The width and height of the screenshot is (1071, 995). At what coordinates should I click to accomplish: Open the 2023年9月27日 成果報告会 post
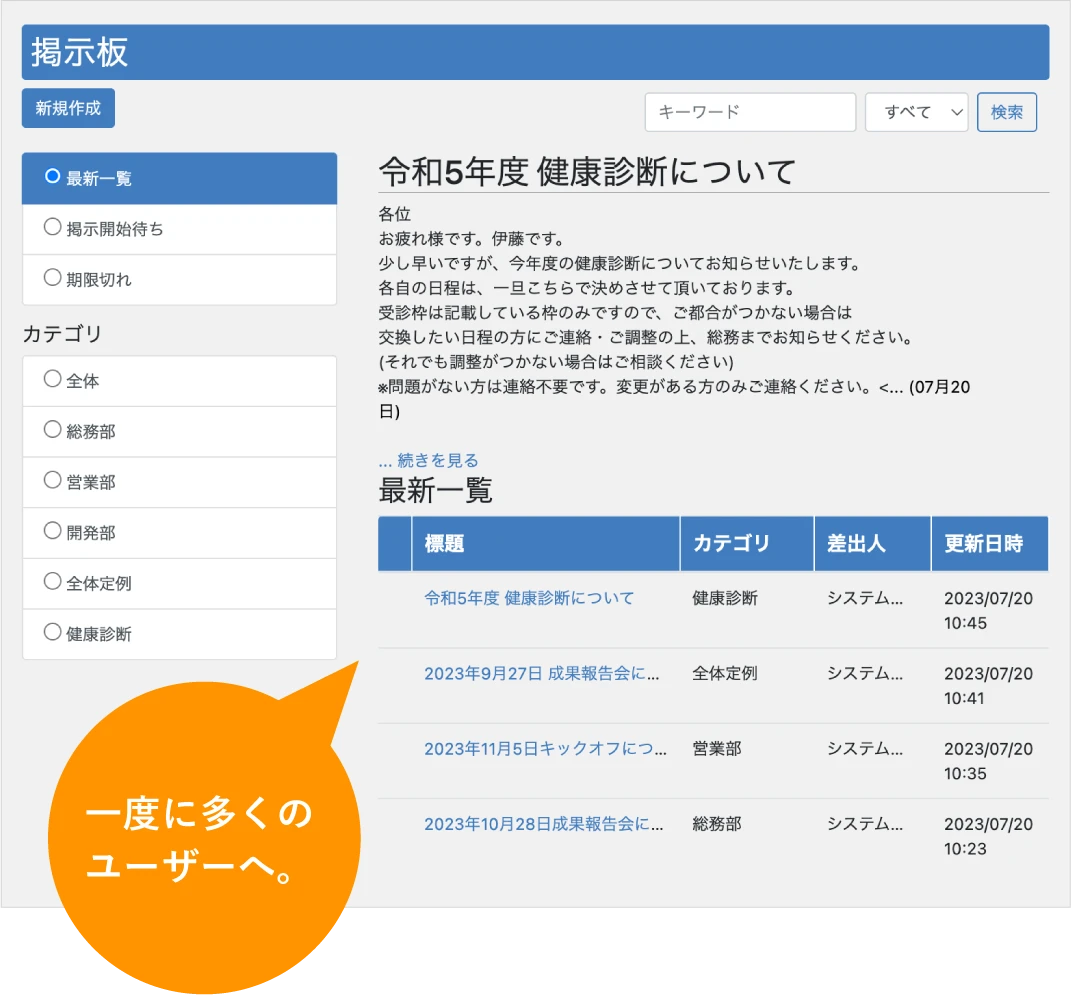(542, 674)
